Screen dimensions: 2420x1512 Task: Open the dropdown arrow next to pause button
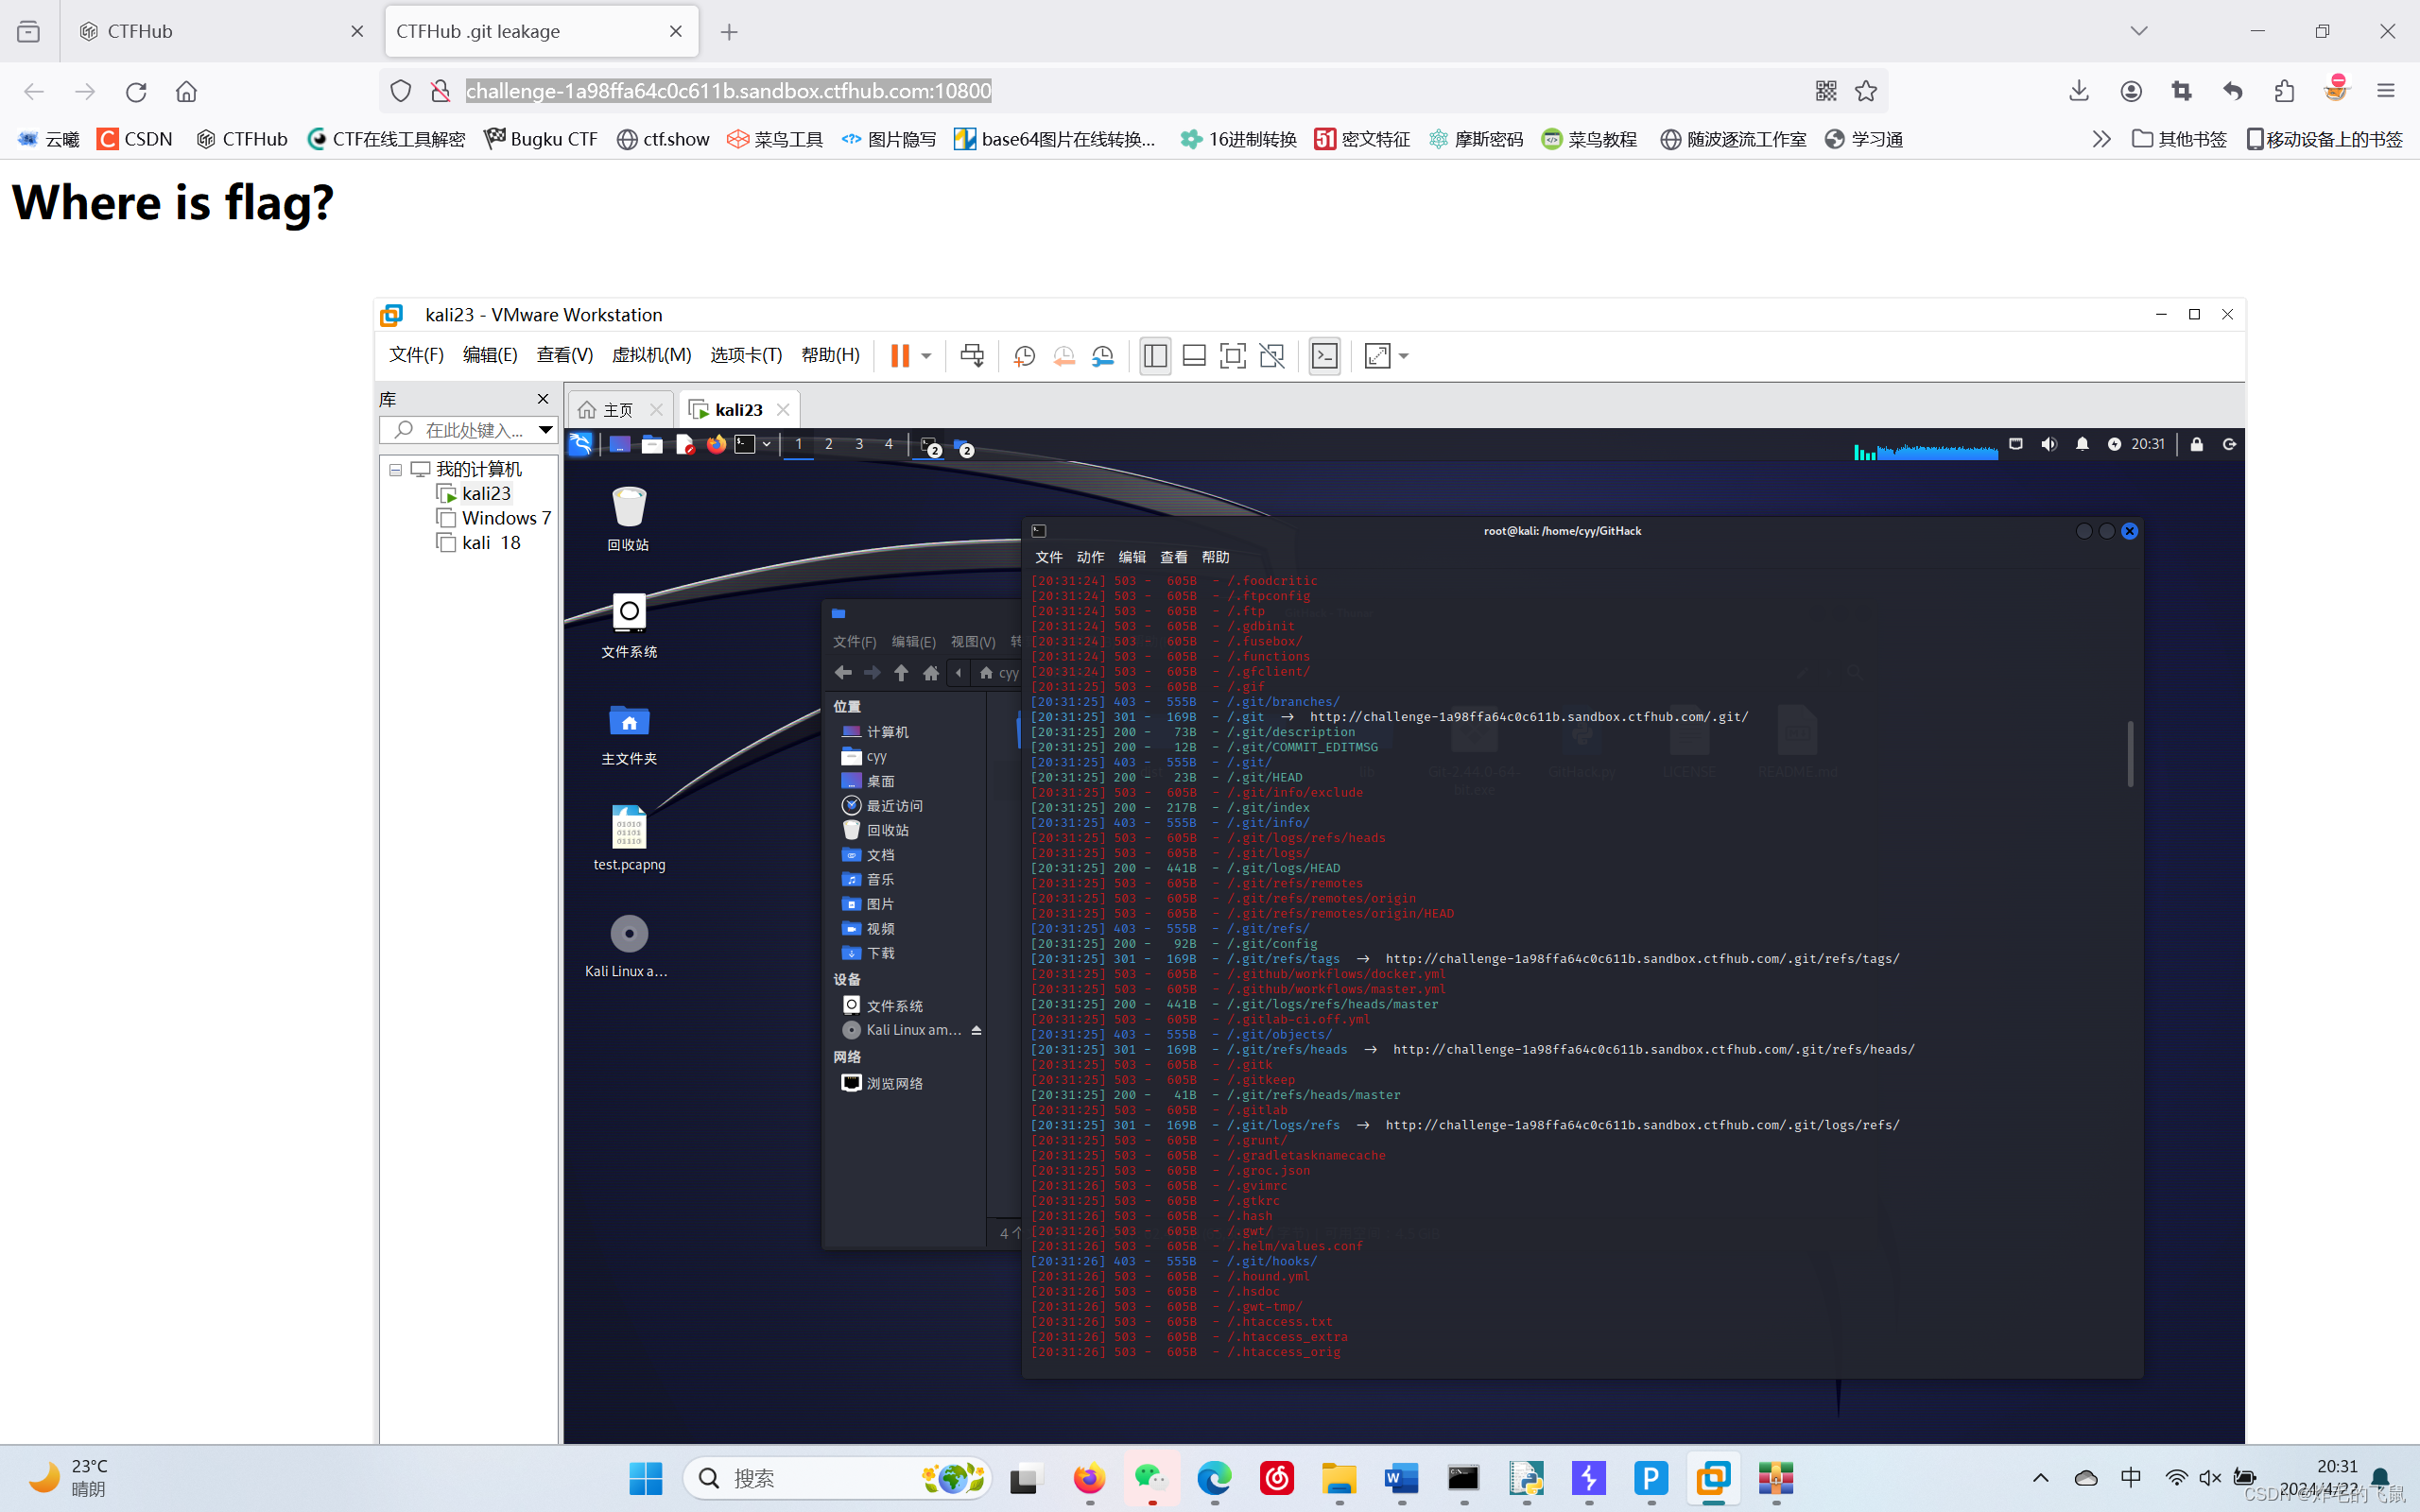point(927,356)
